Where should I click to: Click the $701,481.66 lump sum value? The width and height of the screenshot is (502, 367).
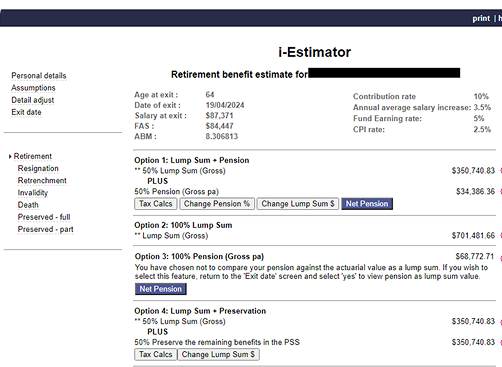click(473, 236)
